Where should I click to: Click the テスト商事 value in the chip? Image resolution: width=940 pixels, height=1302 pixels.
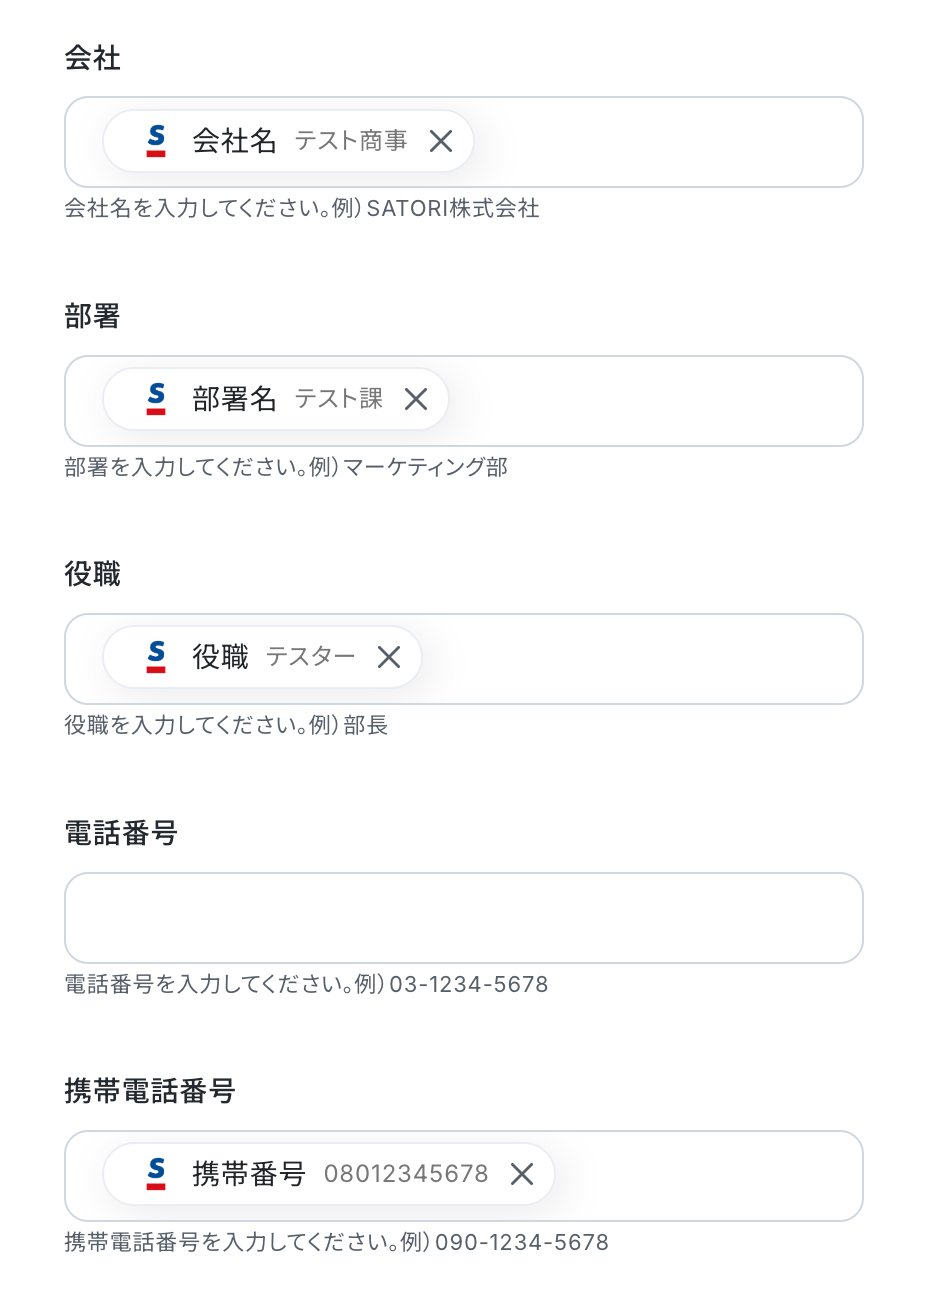351,141
